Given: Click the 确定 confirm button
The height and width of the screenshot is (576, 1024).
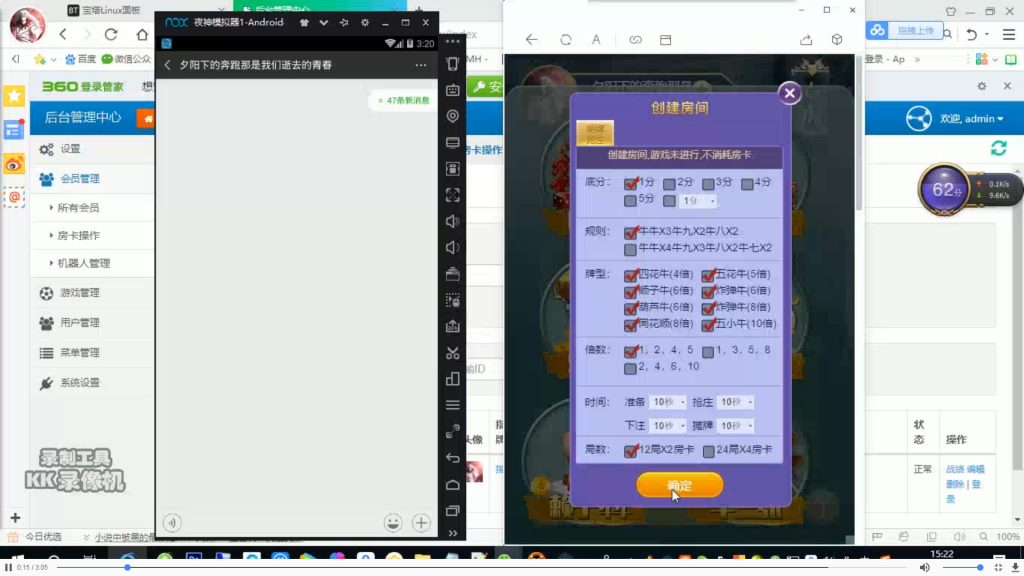Looking at the screenshot, I should click(679, 485).
